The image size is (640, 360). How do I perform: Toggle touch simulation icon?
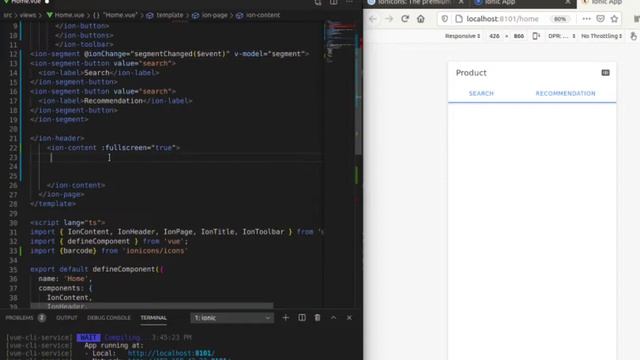point(633,36)
